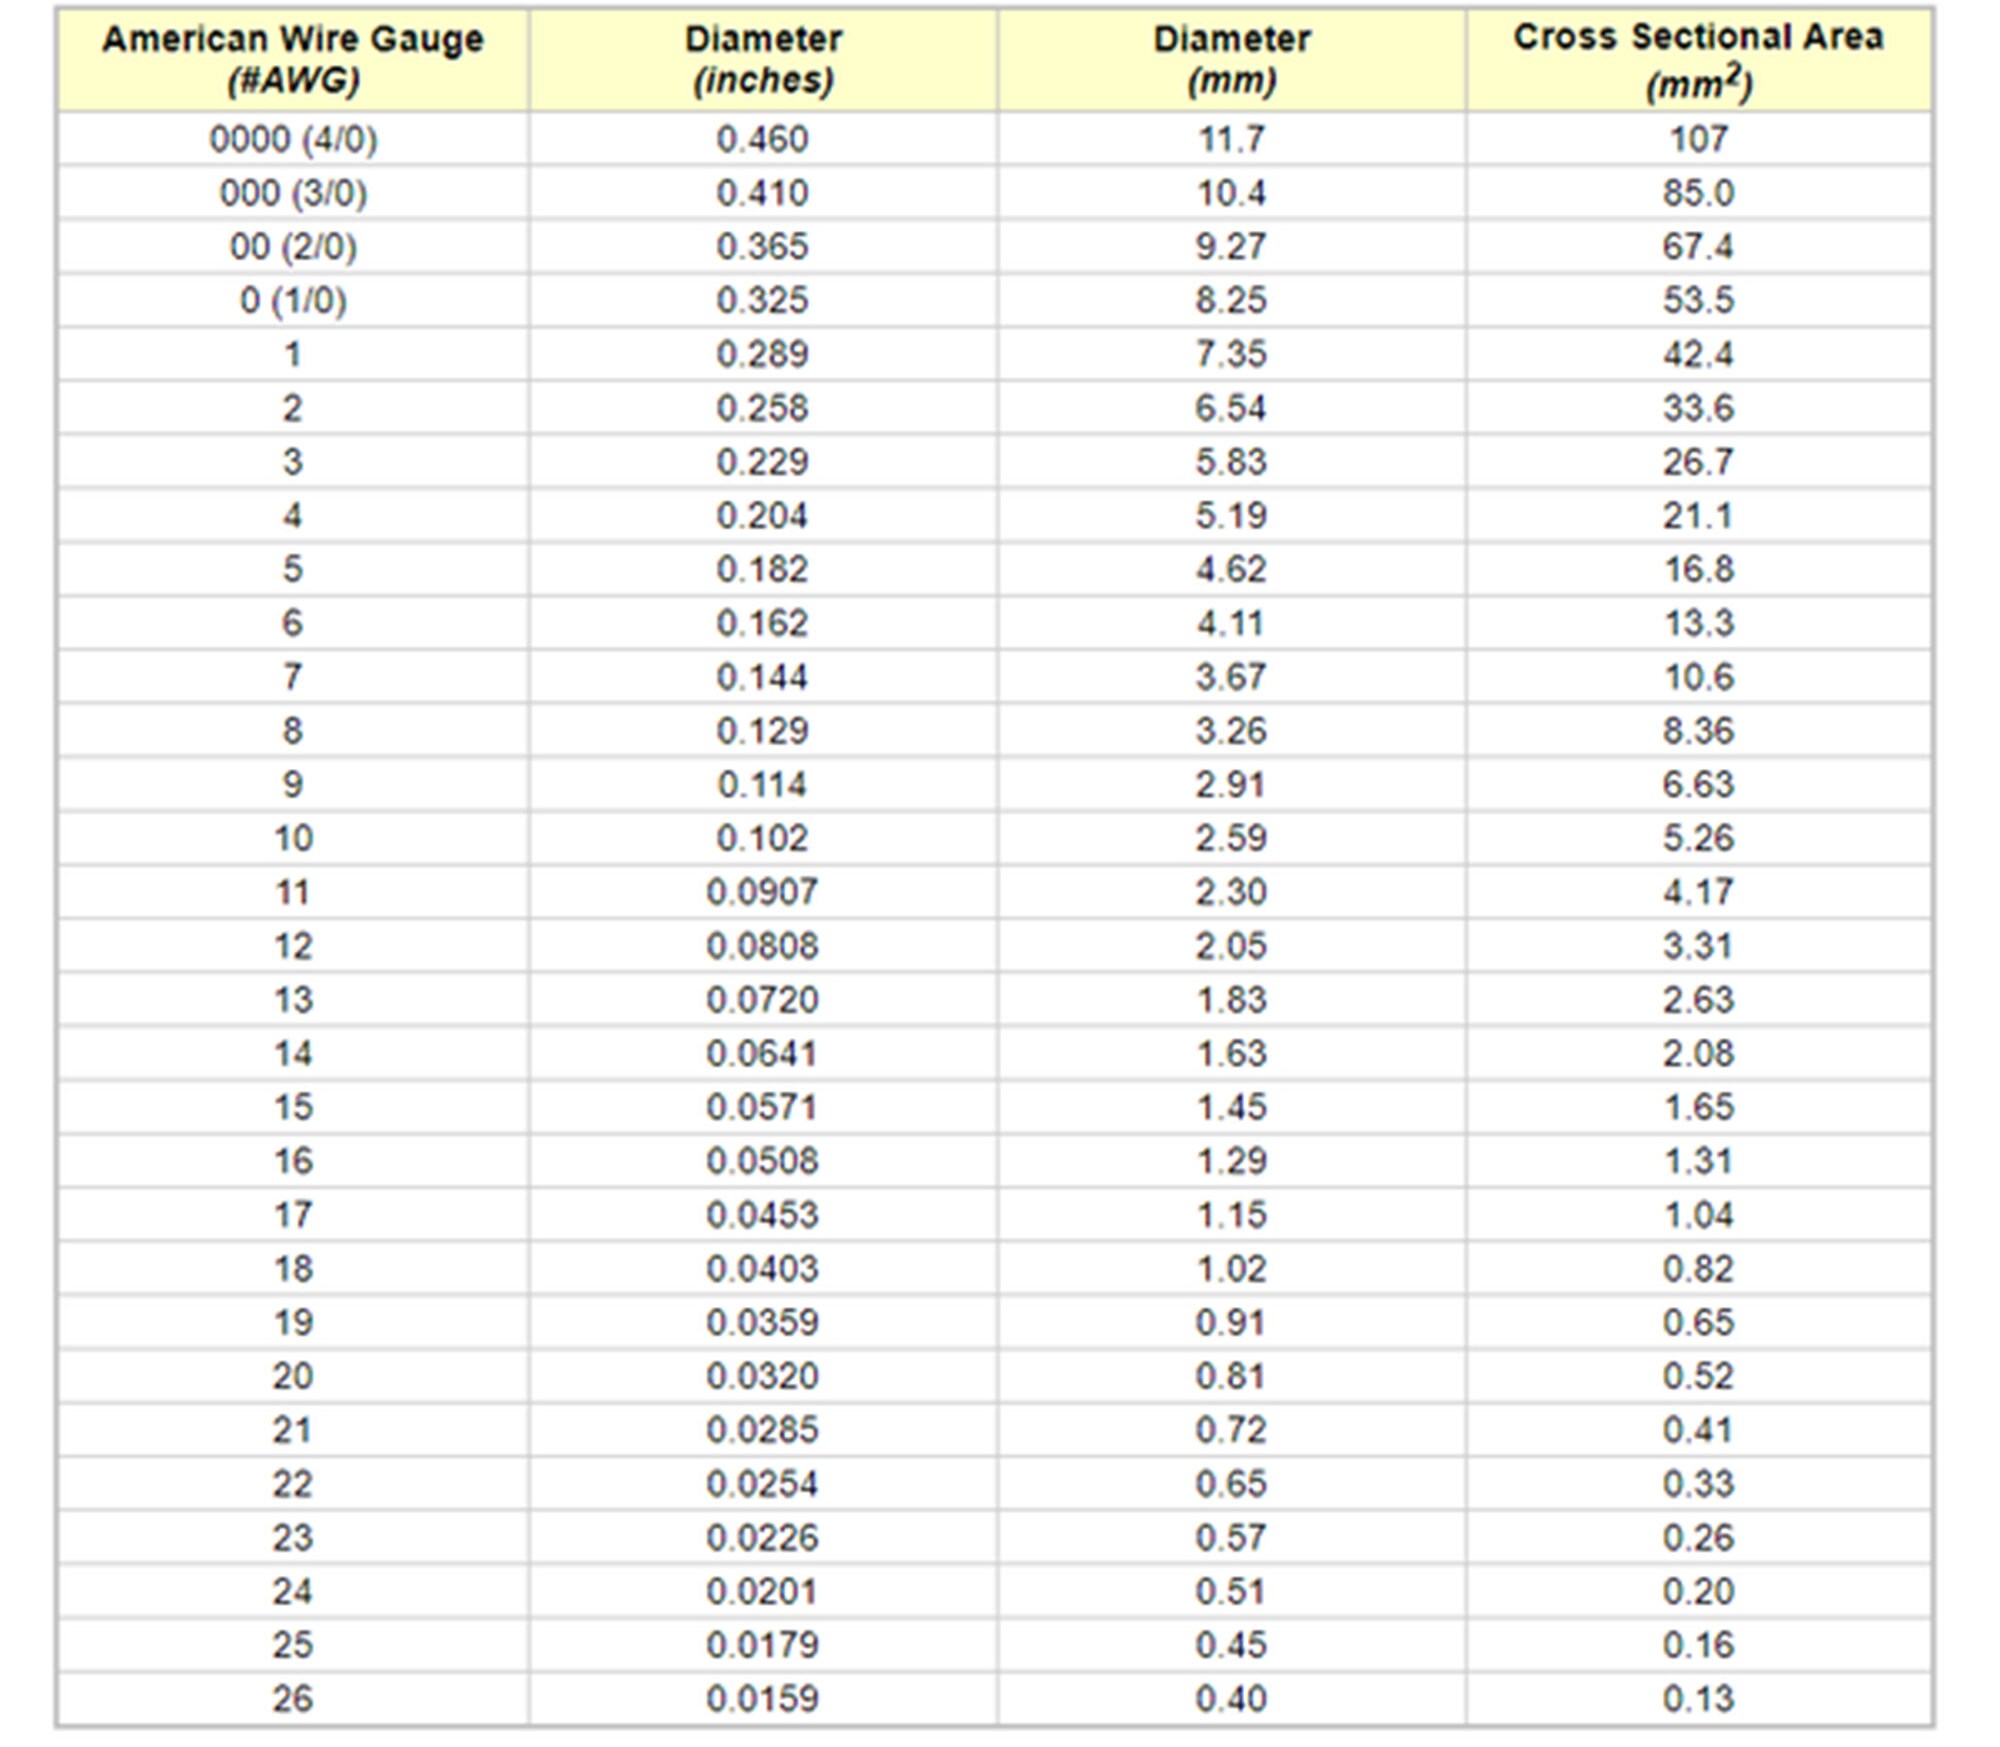The height and width of the screenshot is (1747, 2000).
Task: Click the 10.6 area cell
Action: tap(1699, 677)
